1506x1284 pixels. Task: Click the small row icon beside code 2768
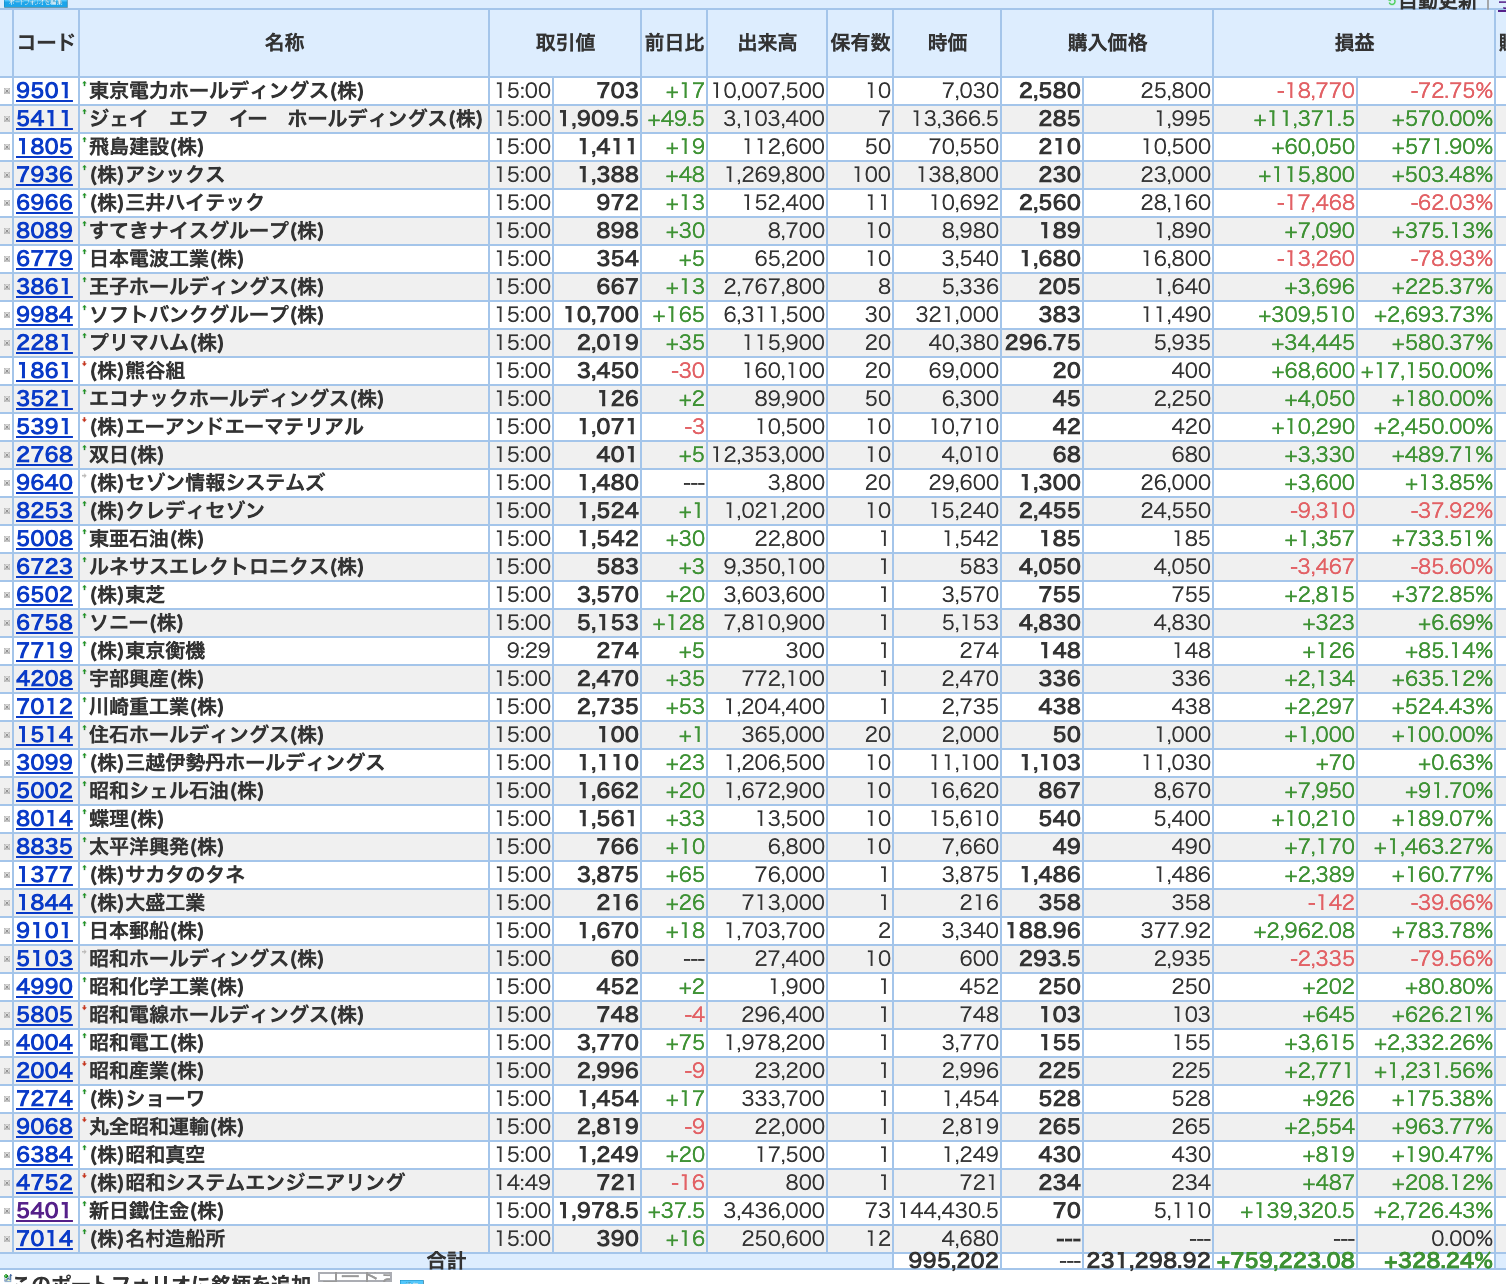coord(7,455)
